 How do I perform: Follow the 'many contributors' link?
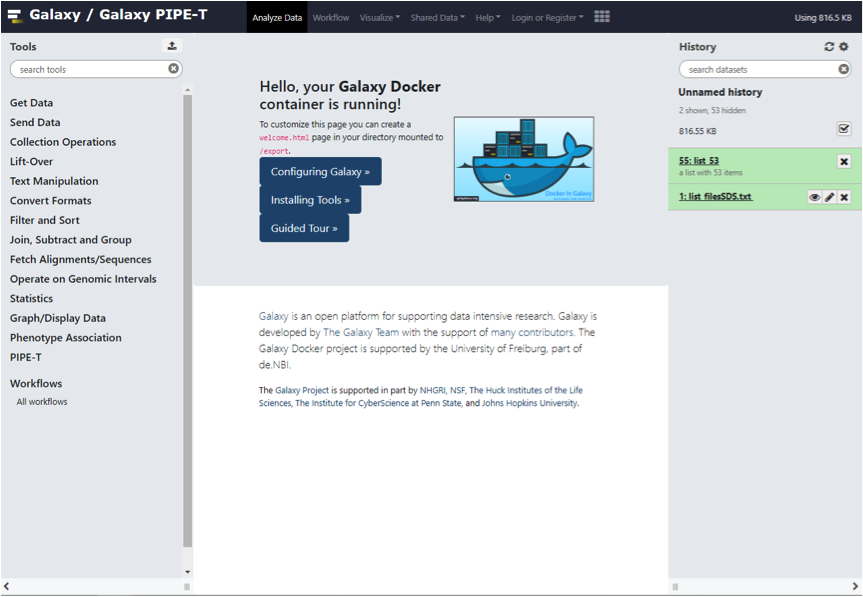532,332
